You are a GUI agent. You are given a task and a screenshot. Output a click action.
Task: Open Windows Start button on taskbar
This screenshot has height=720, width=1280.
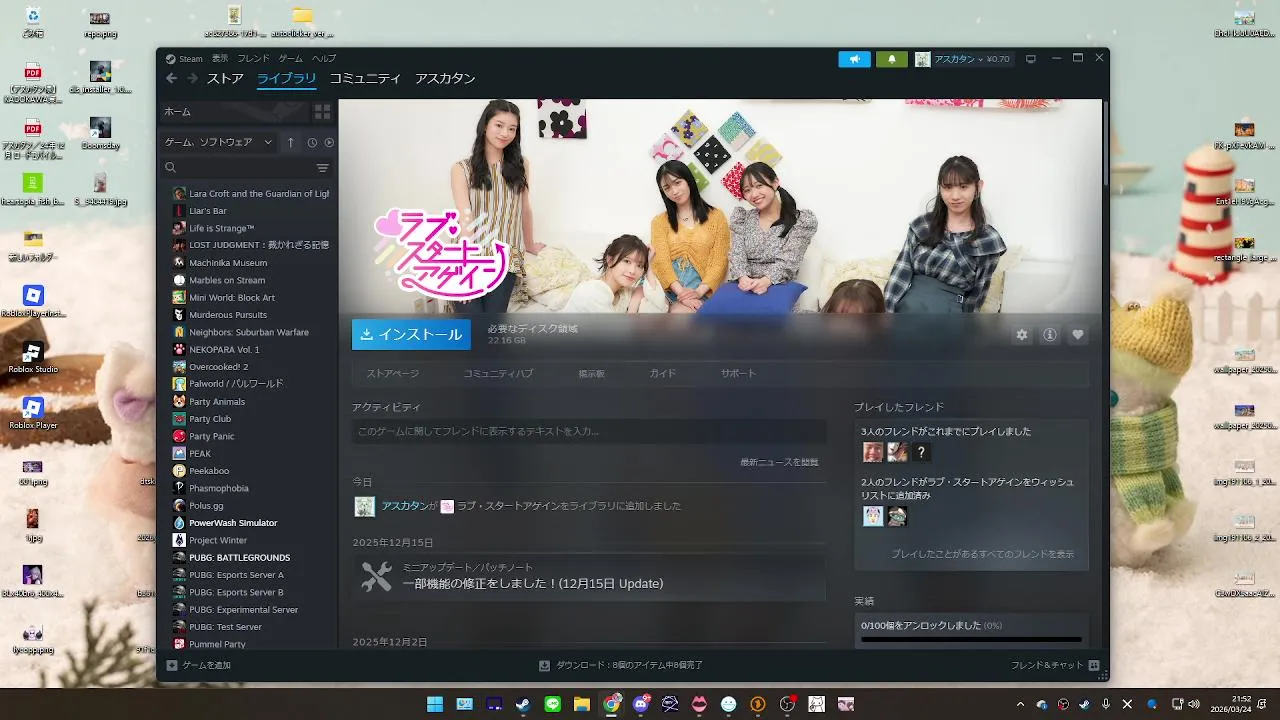pyautogui.click(x=435, y=704)
